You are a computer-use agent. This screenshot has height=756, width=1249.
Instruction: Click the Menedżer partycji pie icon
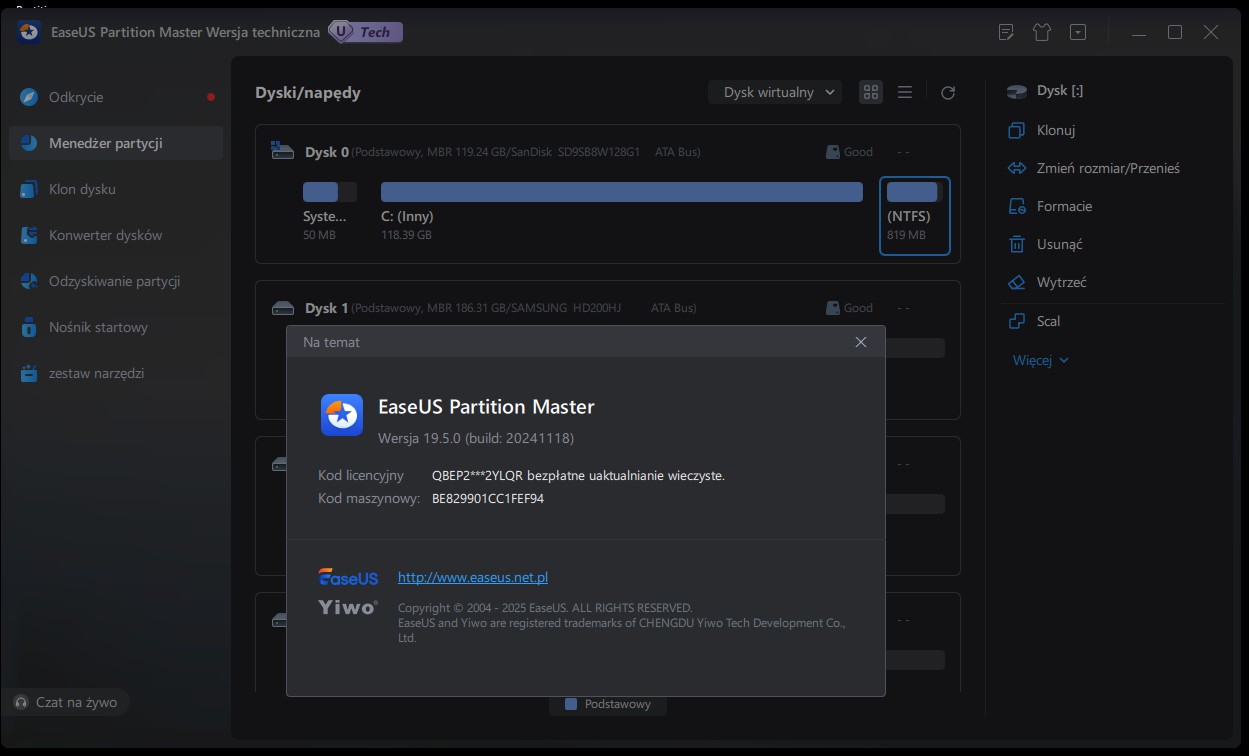[x=30, y=143]
